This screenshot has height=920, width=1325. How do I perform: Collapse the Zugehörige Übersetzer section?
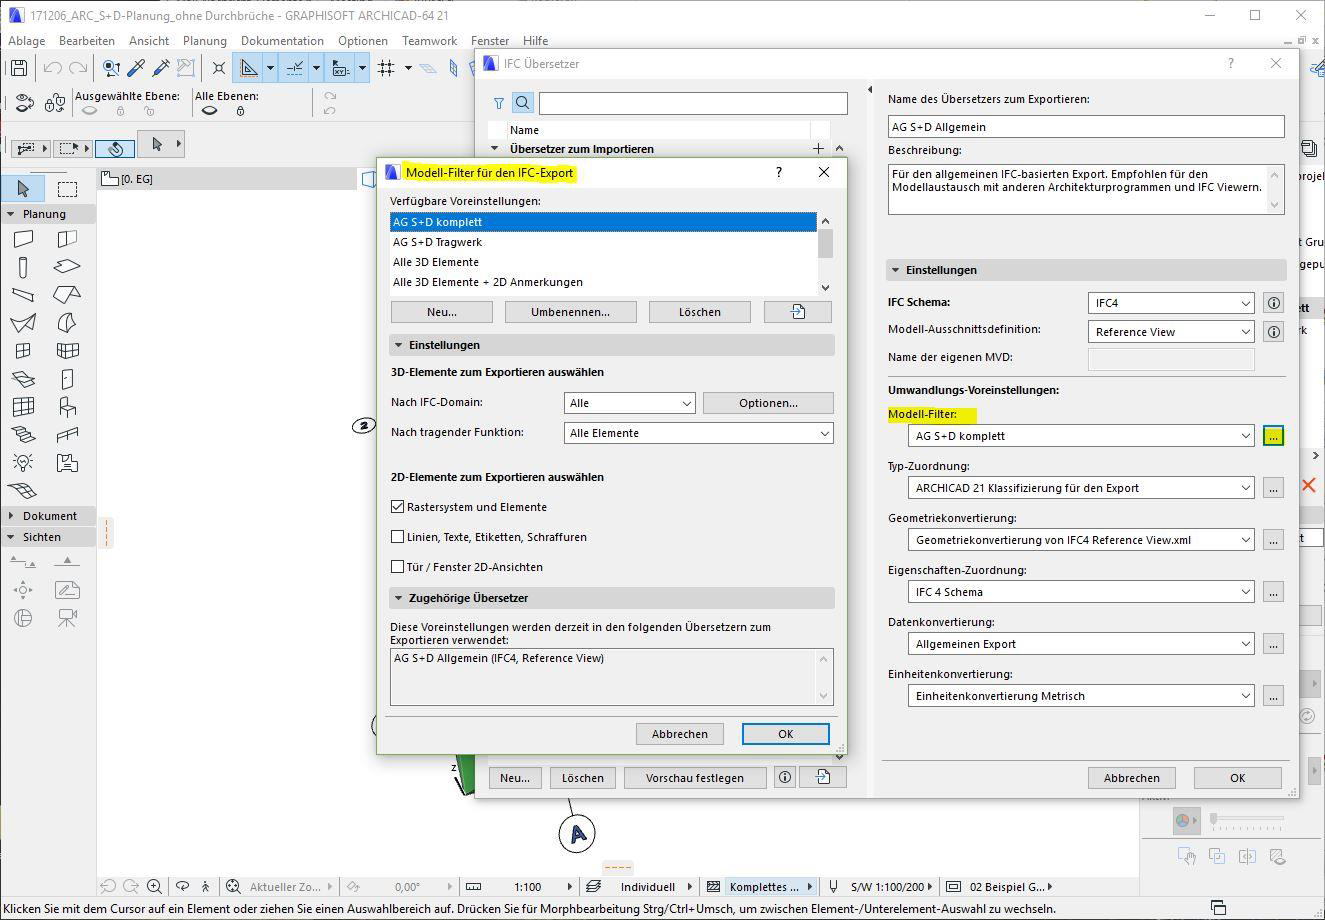pyautogui.click(x=399, y=598)
